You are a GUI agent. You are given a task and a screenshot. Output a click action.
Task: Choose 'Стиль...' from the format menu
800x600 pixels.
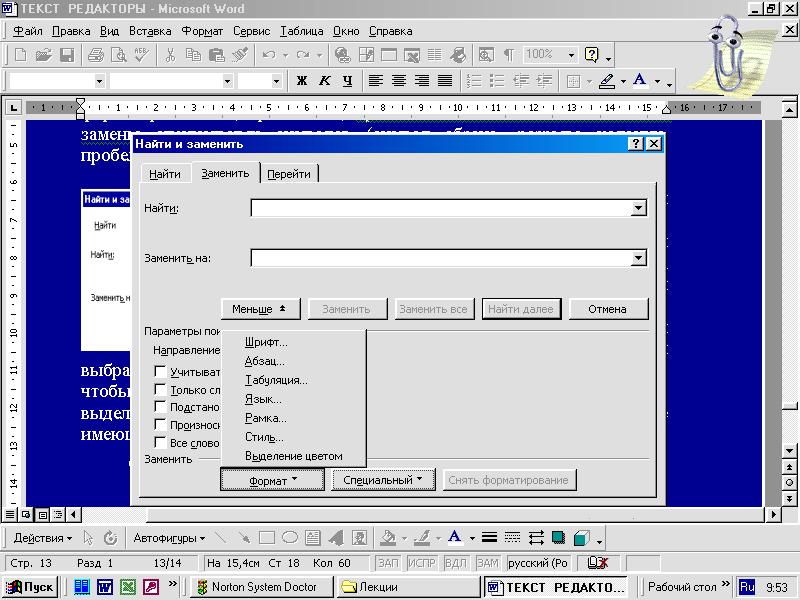click(264, 437)
